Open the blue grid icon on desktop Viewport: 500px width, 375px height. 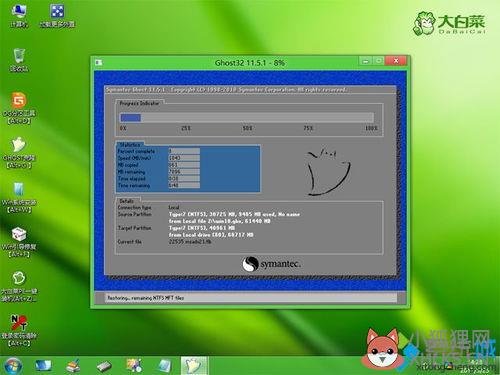click(x=57, y=15)
